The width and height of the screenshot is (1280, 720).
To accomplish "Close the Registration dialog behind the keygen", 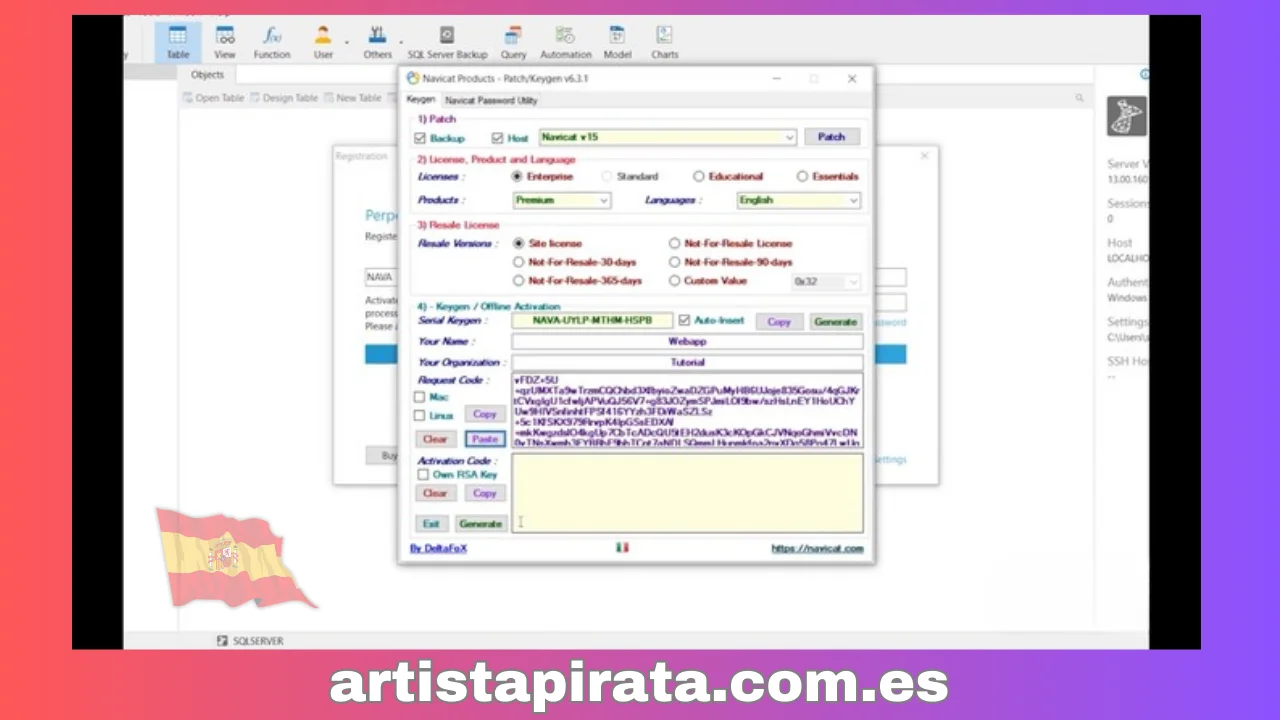I will click(x=924, y=156).
